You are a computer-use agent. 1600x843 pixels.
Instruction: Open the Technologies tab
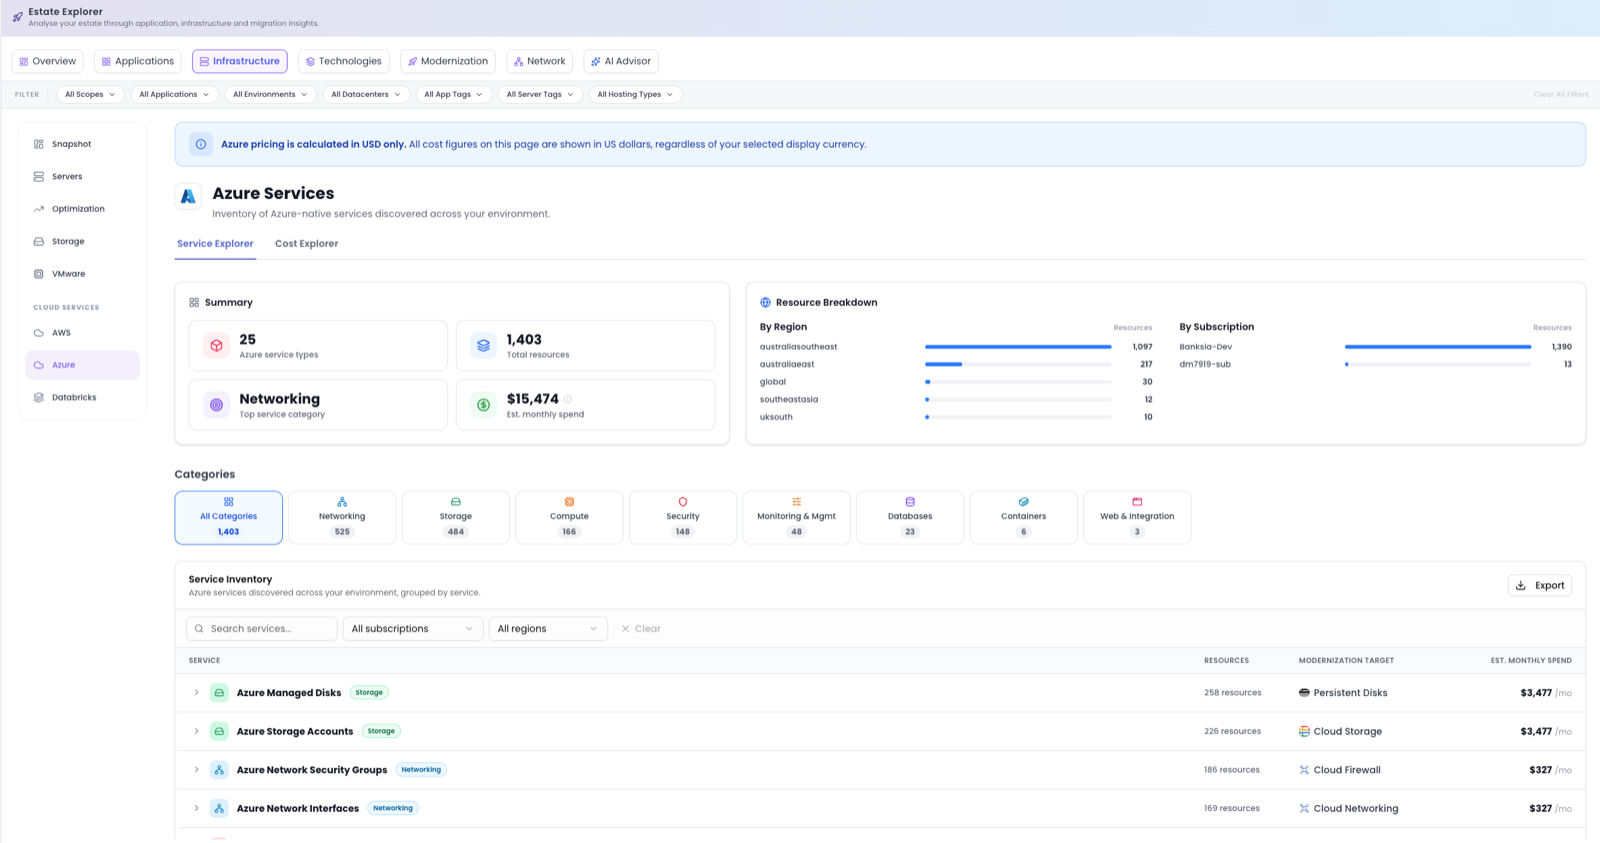344,61
